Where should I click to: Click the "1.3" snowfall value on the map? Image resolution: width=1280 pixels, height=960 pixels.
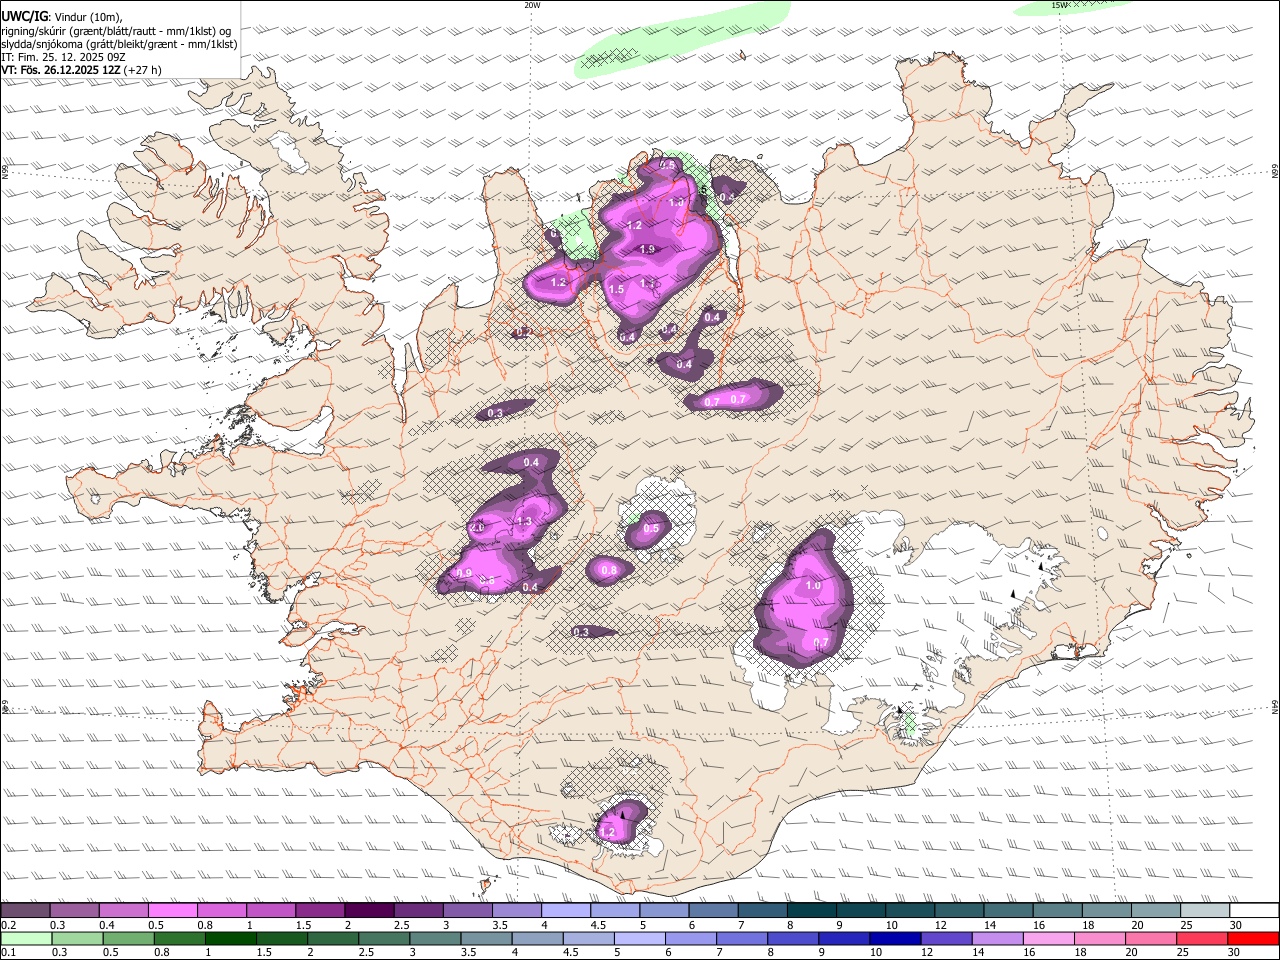pyautogui.click(x=524, y=521)
